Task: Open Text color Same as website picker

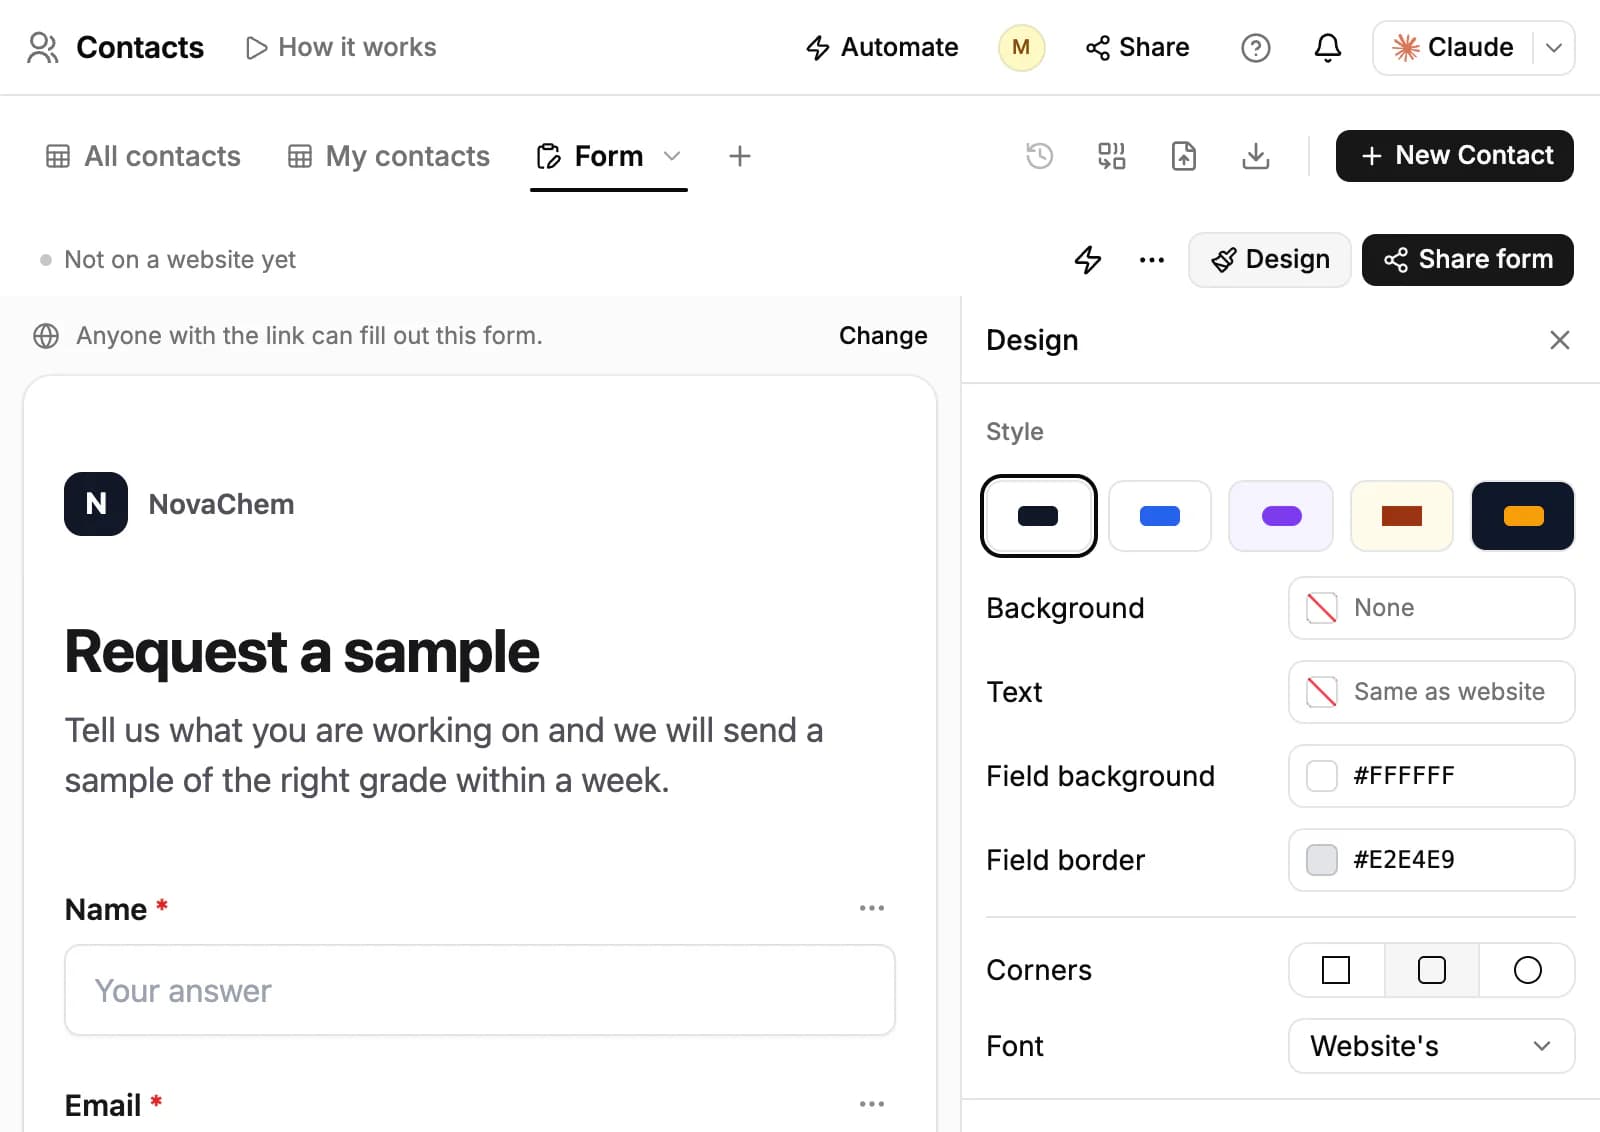Action: [1431, 692]
